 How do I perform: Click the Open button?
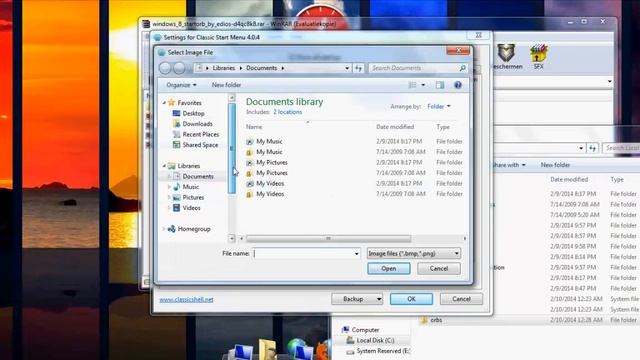(x=389, y=269)
